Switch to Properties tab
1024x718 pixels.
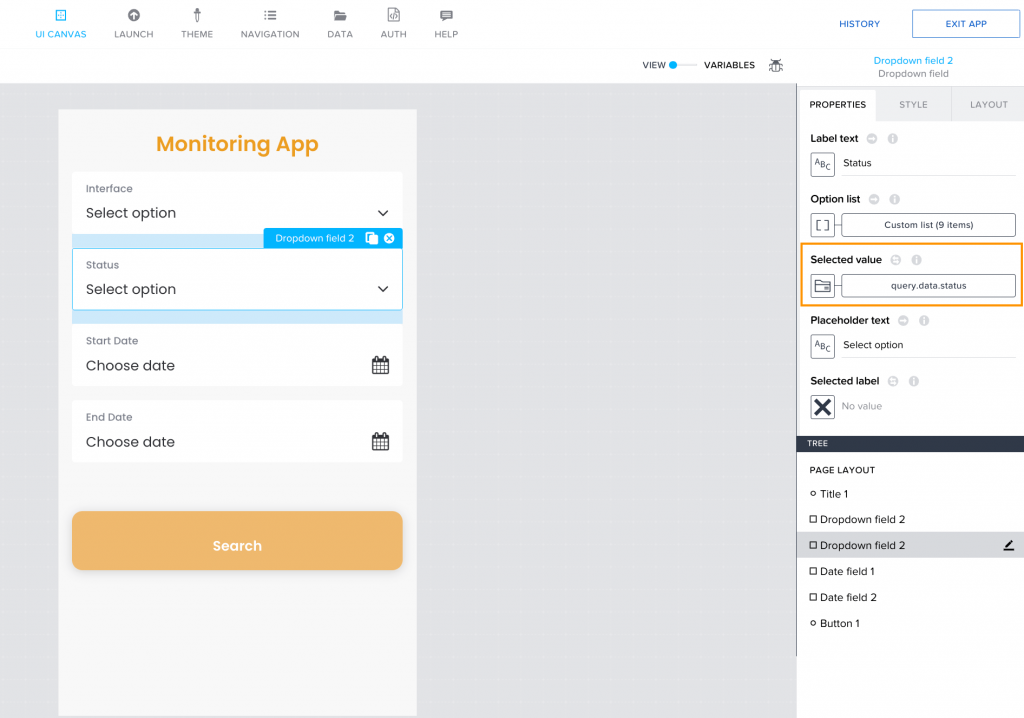[837, 105]
